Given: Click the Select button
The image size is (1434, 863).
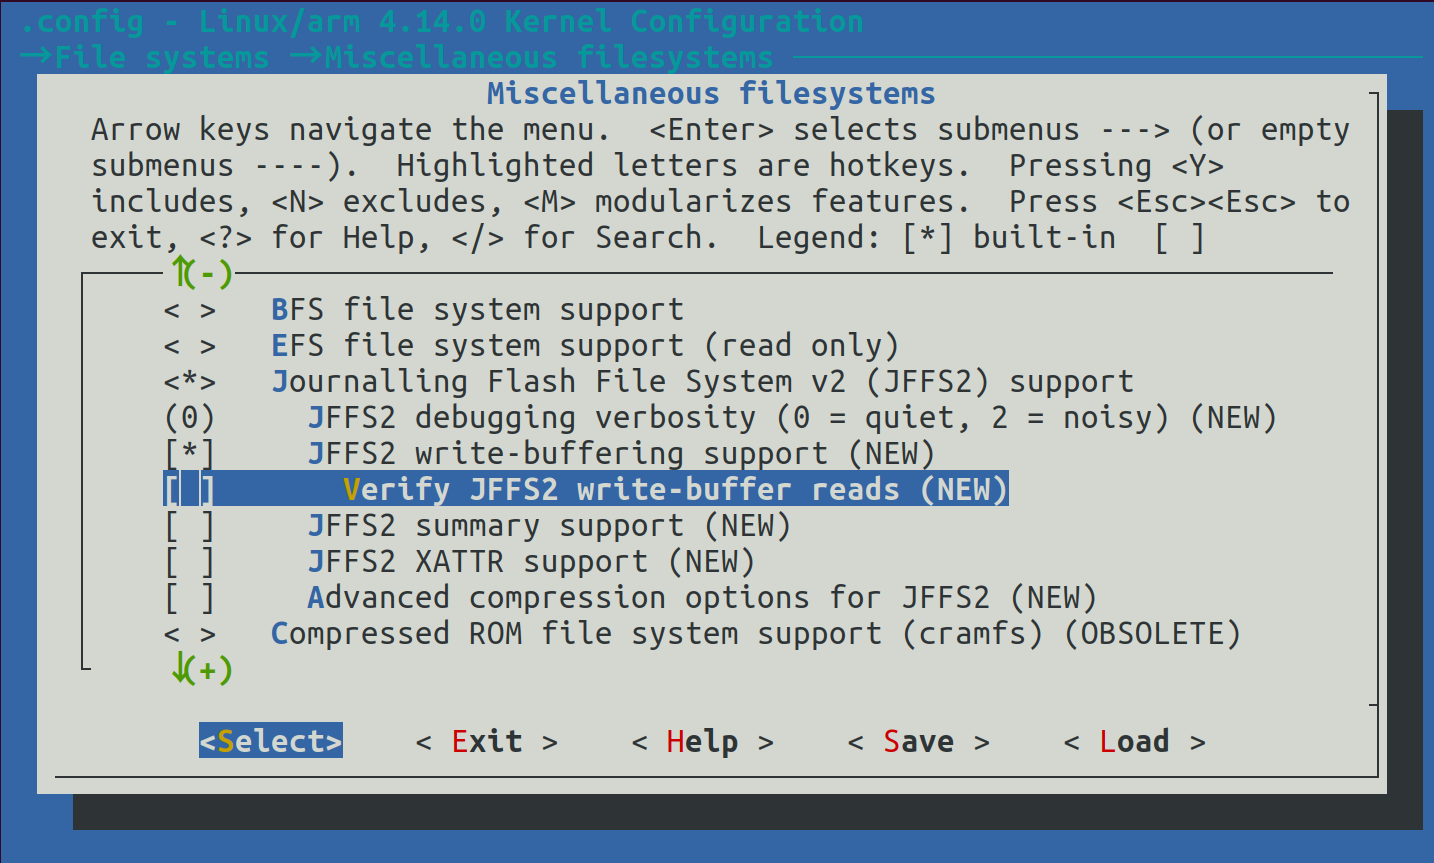Looking at the screenshot, I should tap(270, 741).
